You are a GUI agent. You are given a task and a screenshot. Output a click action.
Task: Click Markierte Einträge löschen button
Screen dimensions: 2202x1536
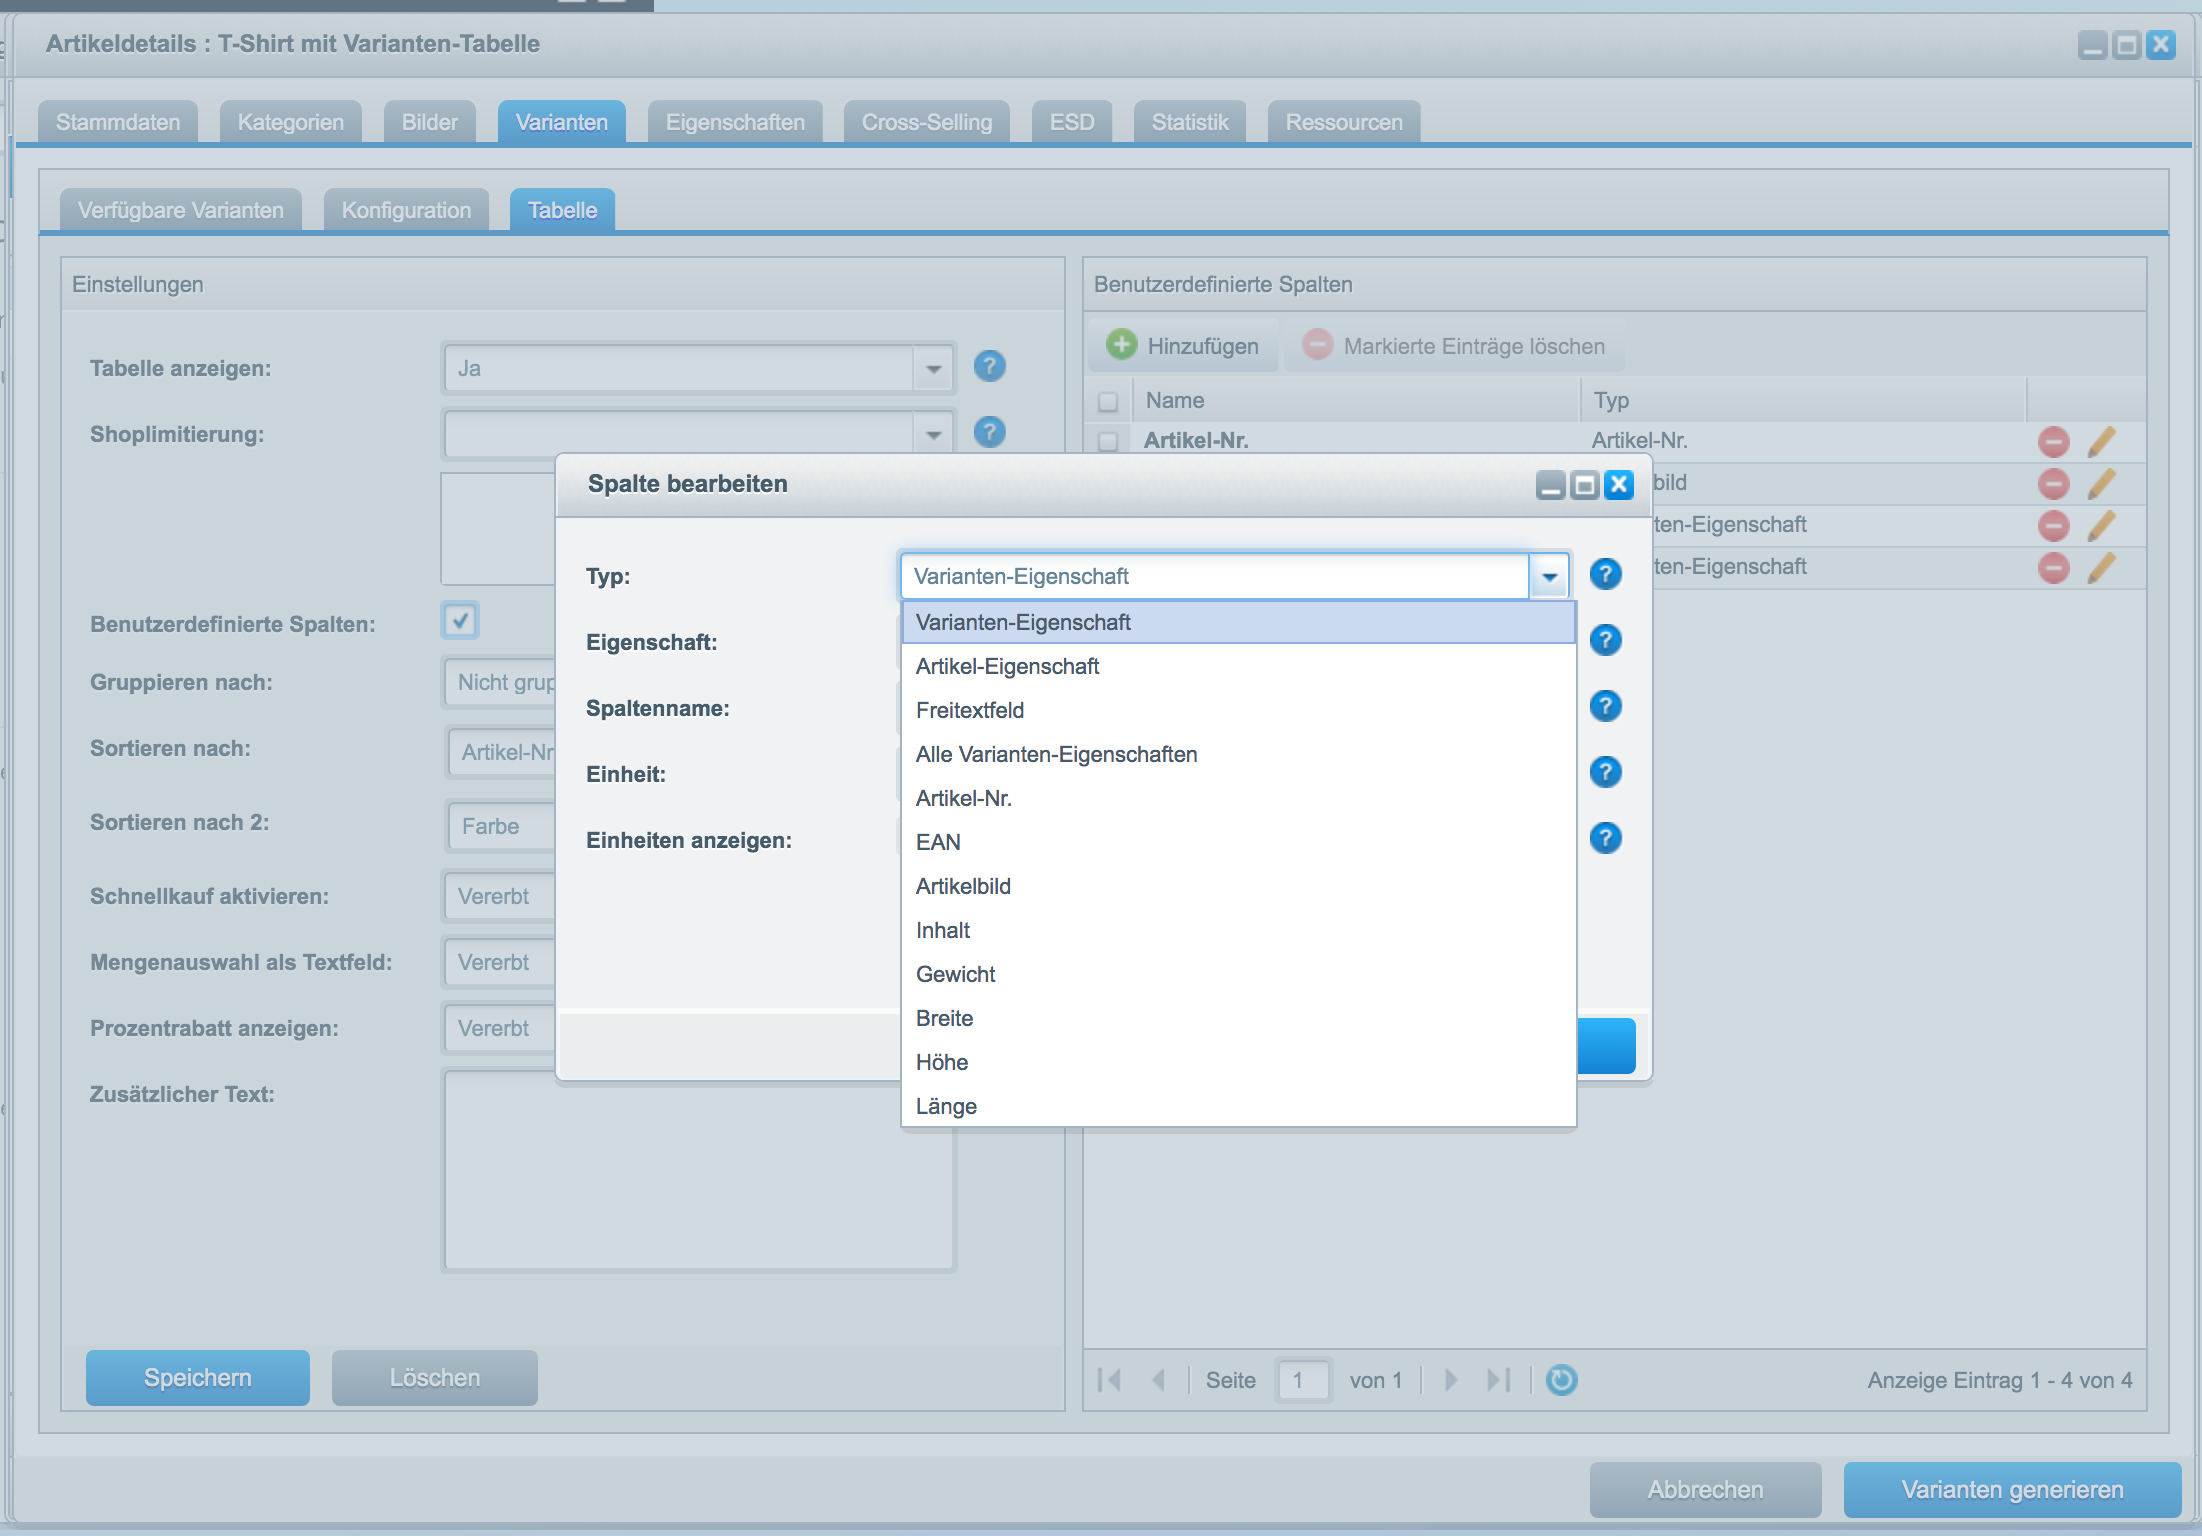1454,346
